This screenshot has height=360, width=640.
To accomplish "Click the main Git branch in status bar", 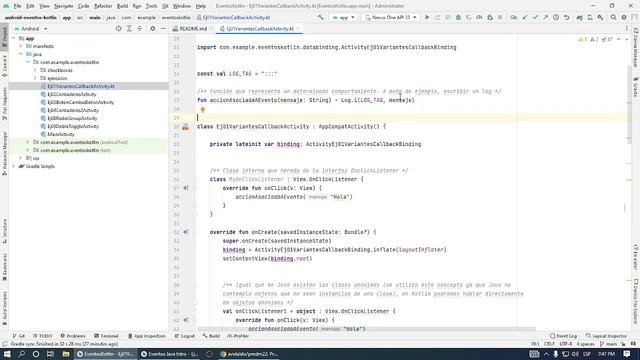I will (608, 344).
